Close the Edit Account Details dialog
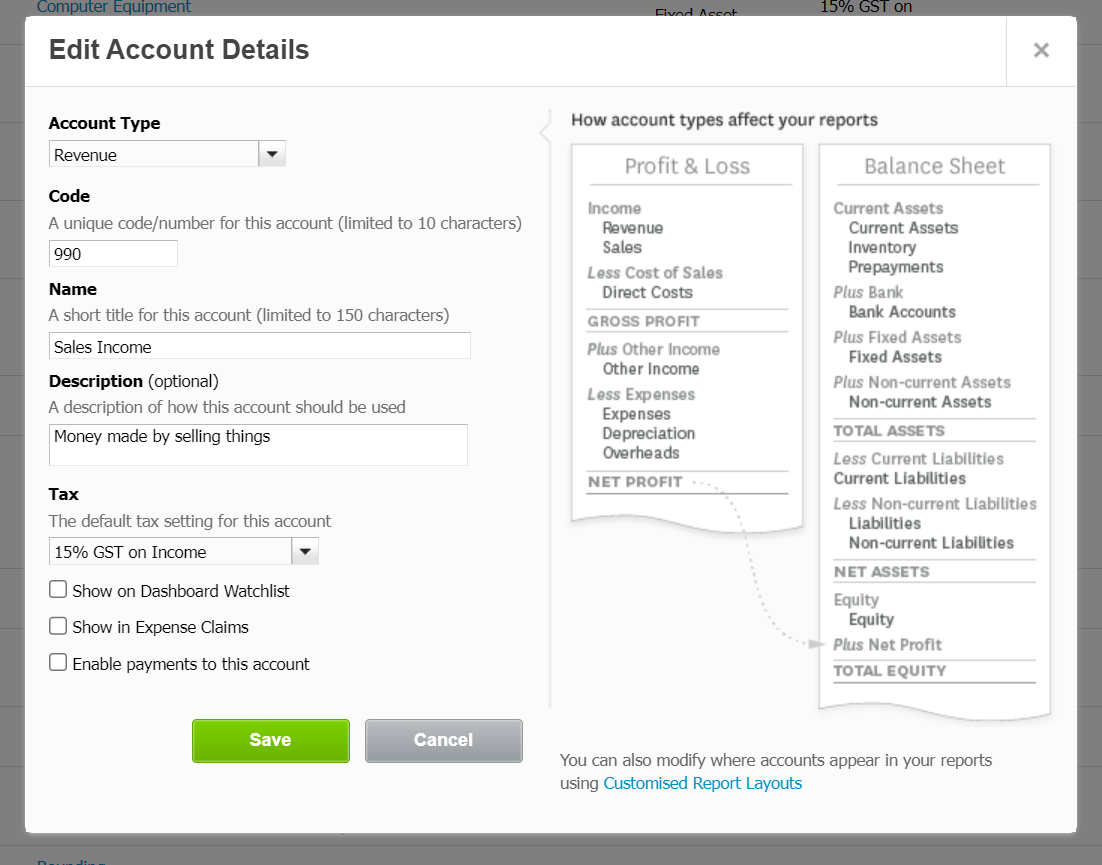This screenshot has width=1102, height=865. (1041, 50)
